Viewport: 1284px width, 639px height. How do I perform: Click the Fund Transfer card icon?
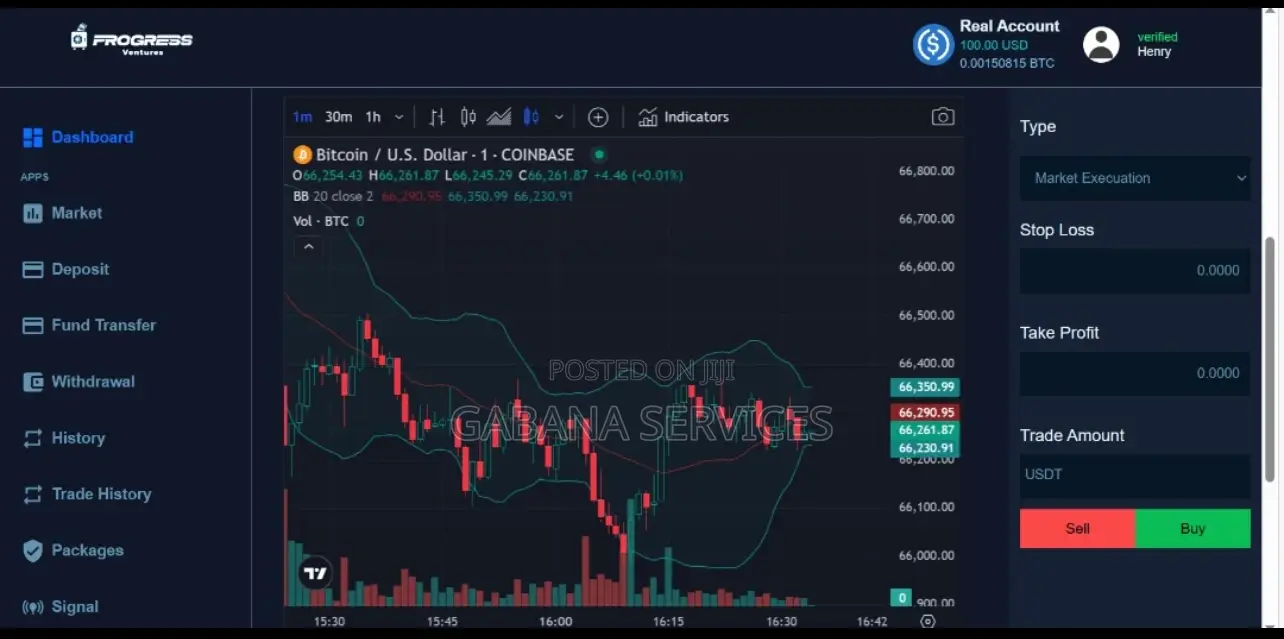click(33, 325)
